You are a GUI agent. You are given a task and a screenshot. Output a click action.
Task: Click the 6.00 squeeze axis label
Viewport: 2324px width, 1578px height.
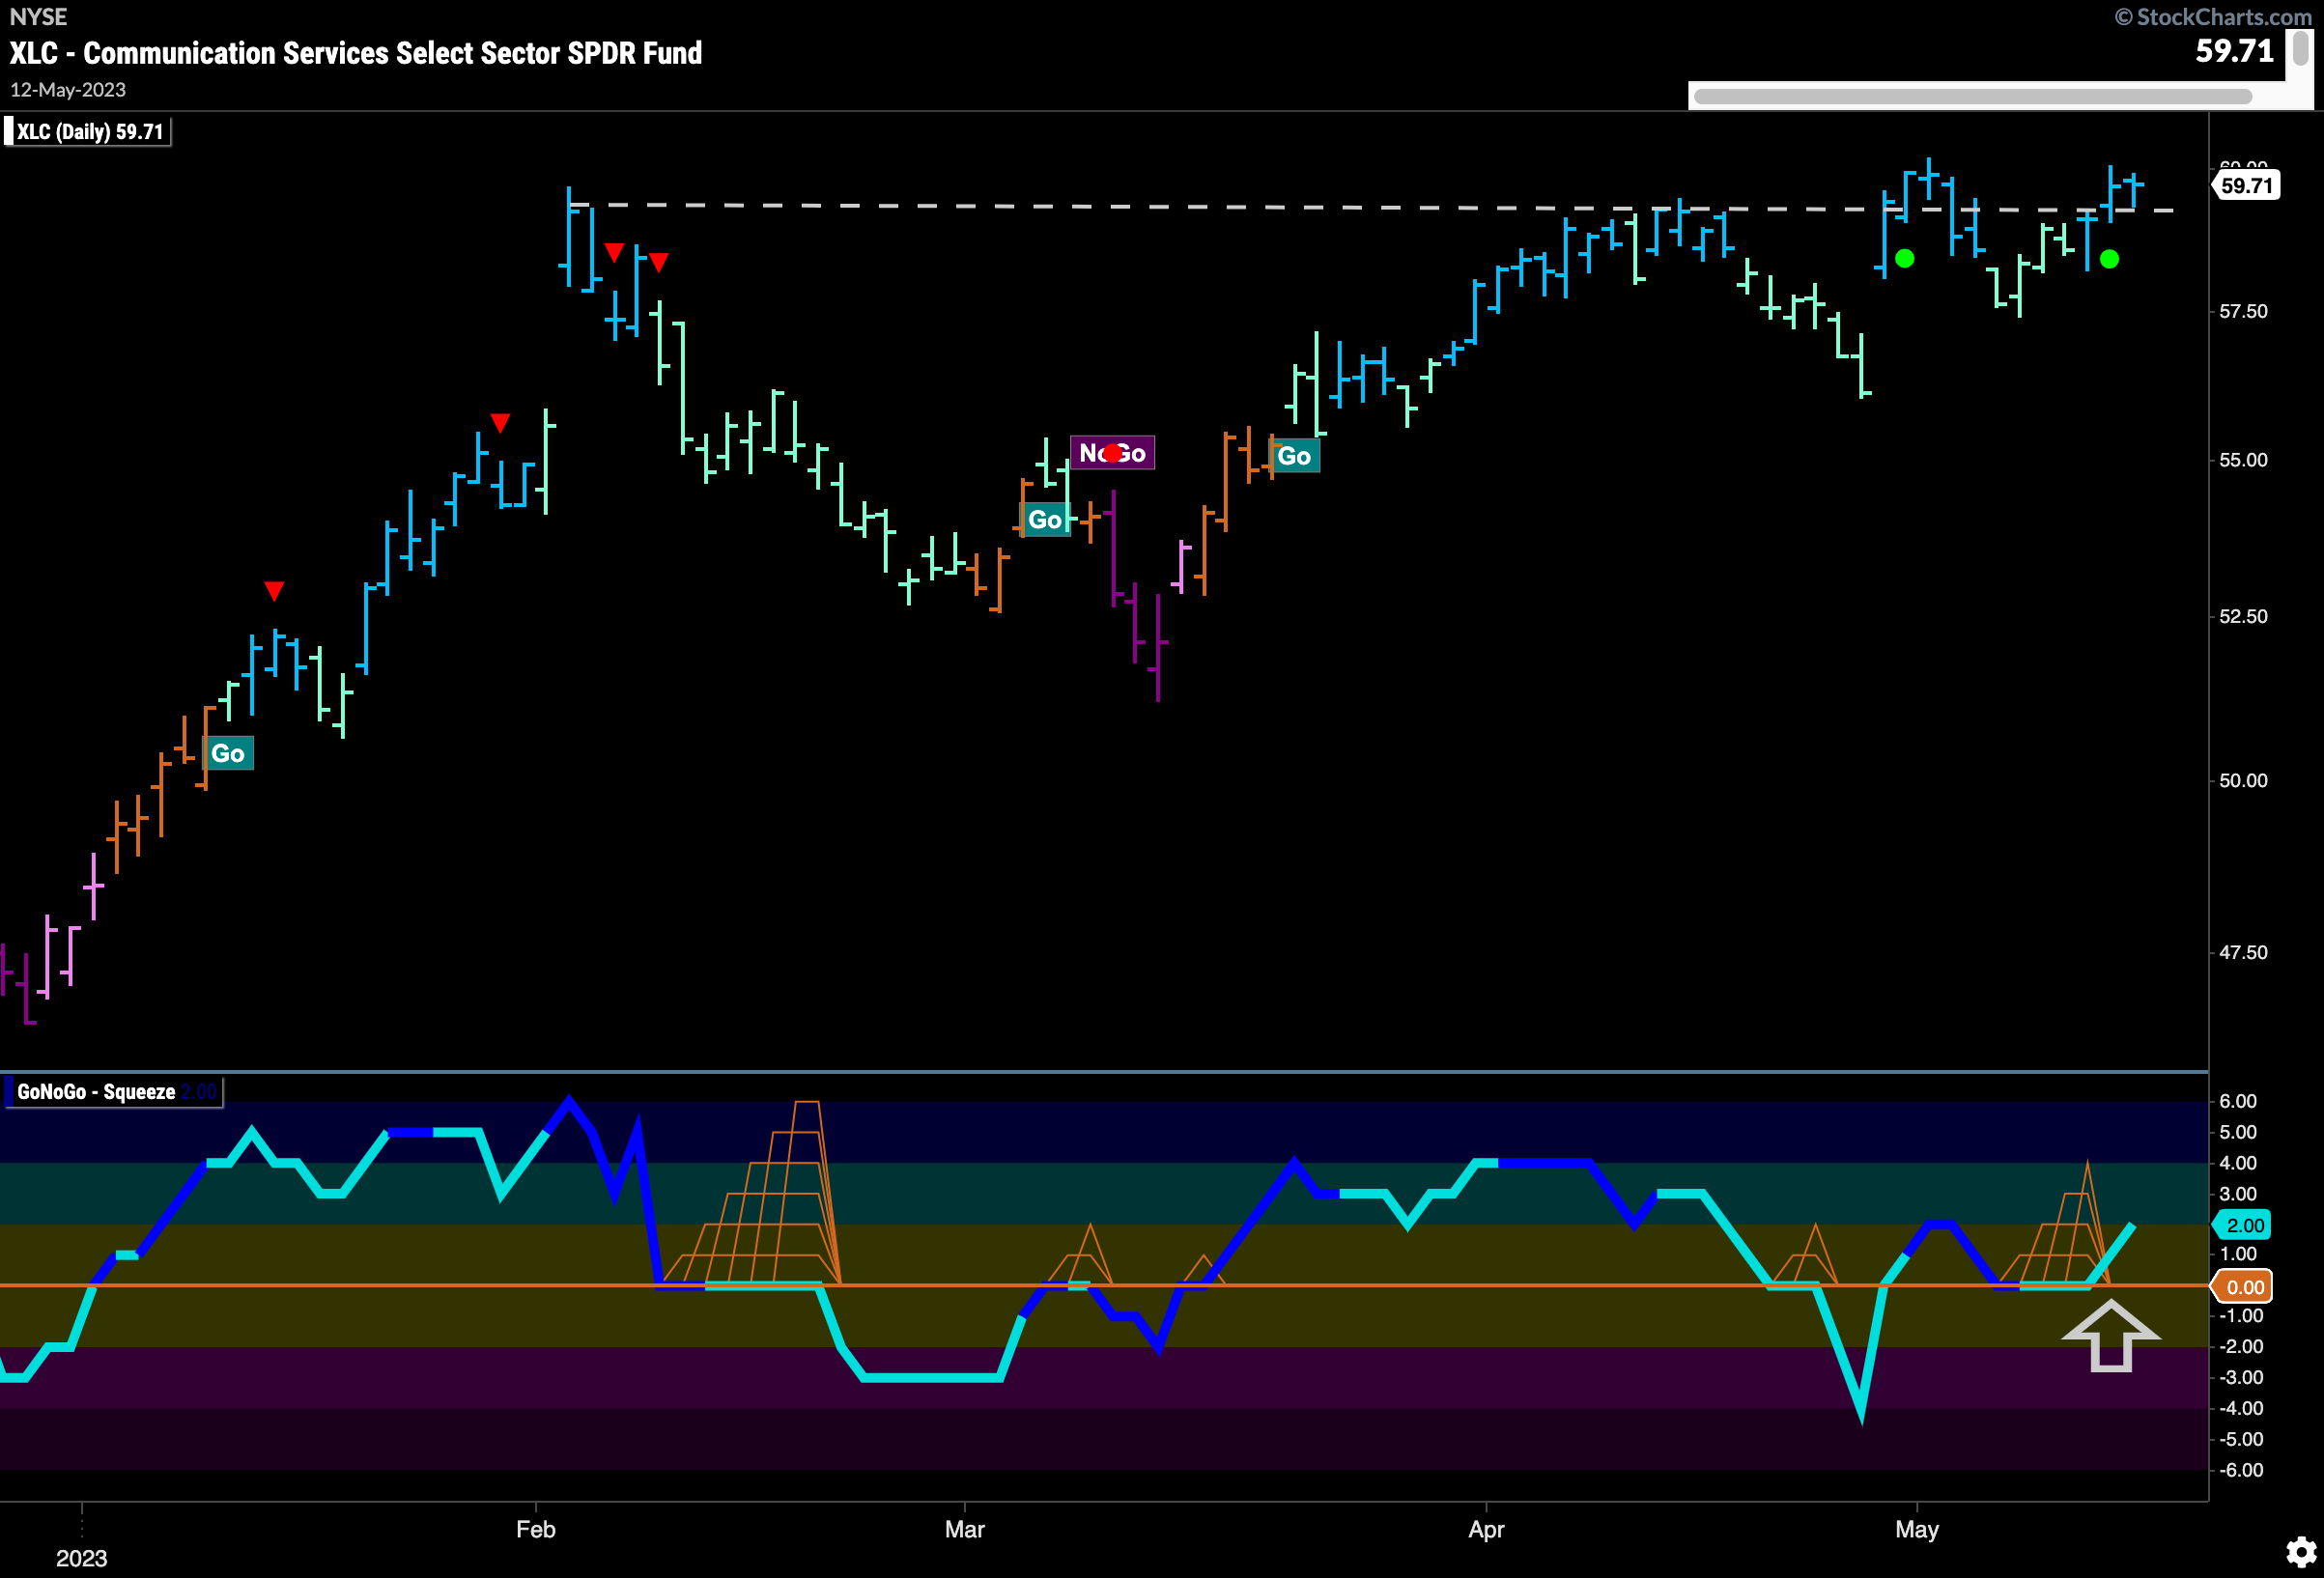[2238, 1102]
